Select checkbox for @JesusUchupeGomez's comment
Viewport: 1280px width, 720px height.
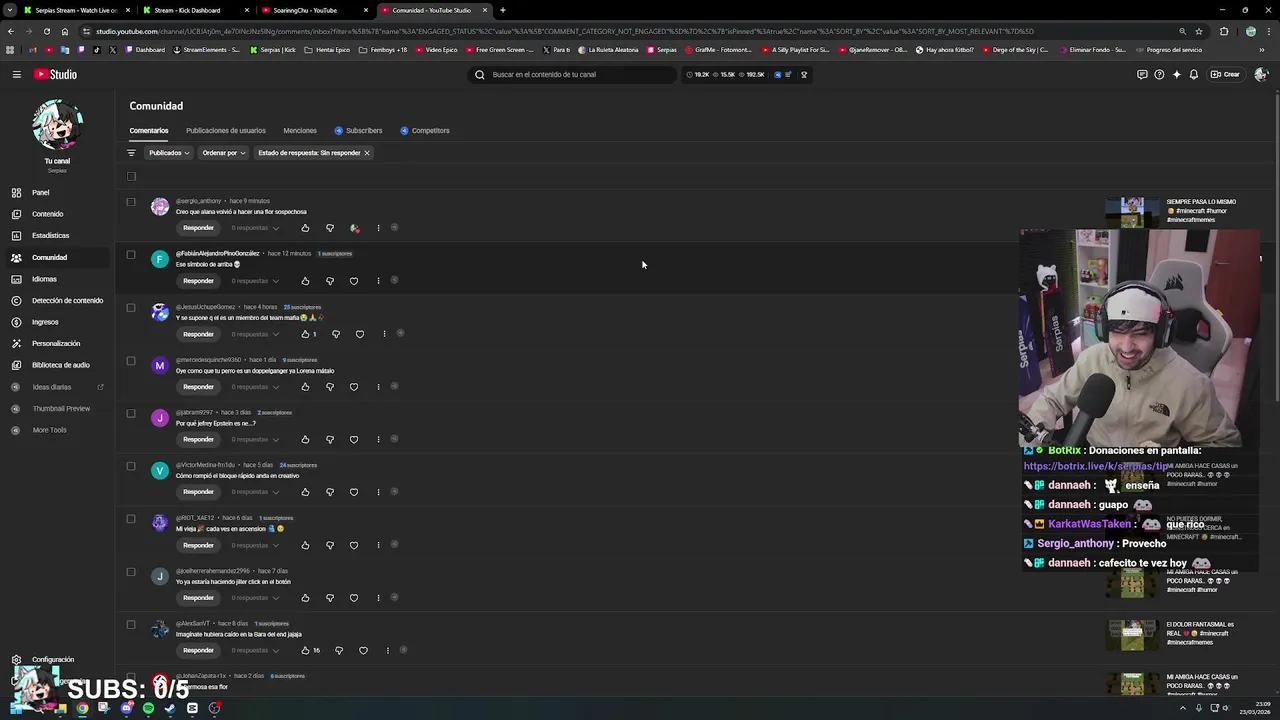pyautogui.click(x=131, y=307)
